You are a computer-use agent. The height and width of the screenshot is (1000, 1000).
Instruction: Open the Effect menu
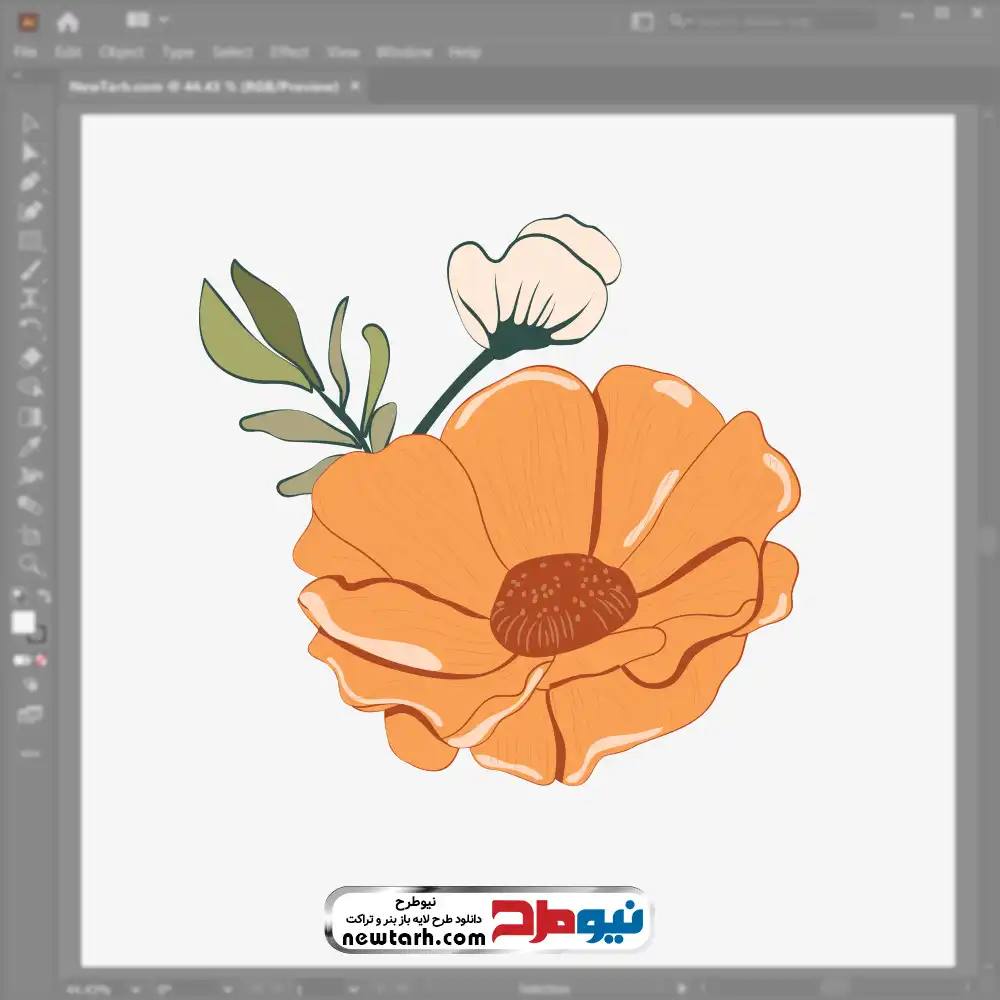pyautogui.click(x=289, y=52)
